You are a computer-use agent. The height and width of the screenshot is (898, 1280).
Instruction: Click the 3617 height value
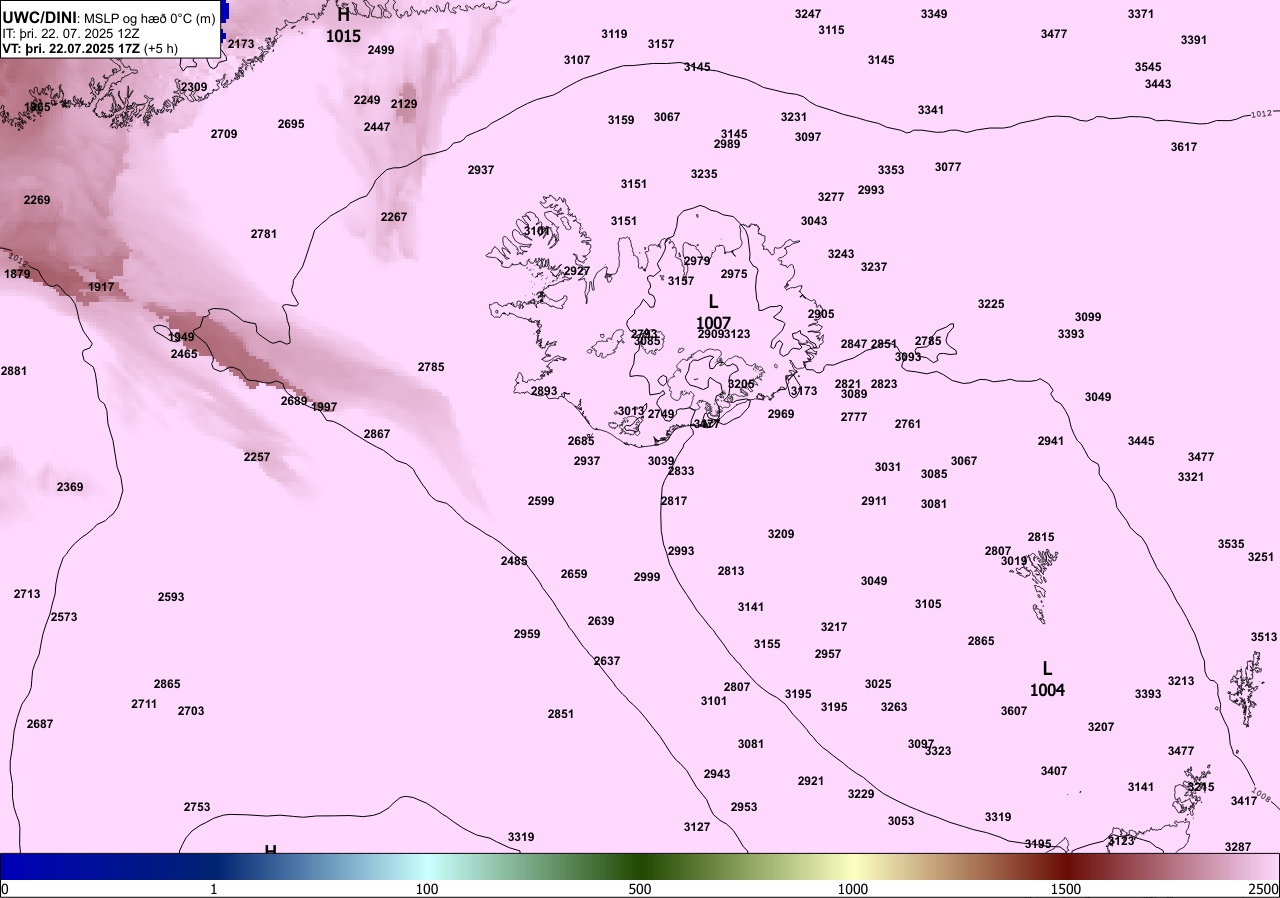[1184, 147]
